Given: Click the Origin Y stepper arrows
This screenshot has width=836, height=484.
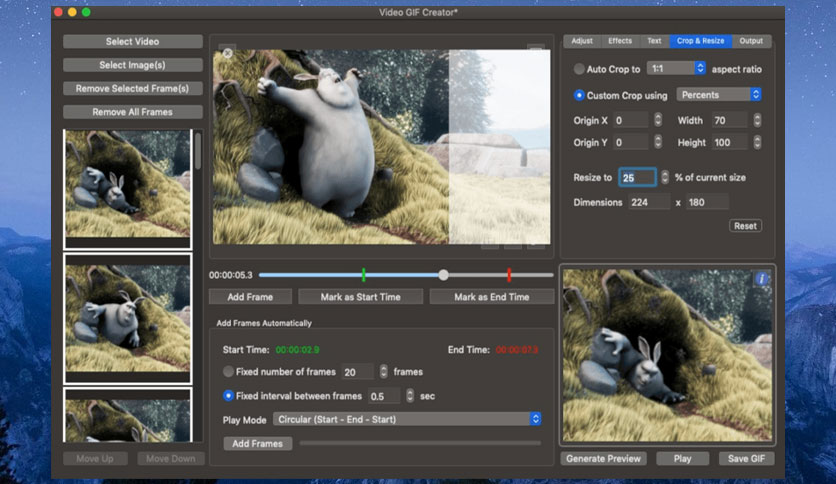Looking at the screenshot, I should pyautogui.click(x=658, y=142).
